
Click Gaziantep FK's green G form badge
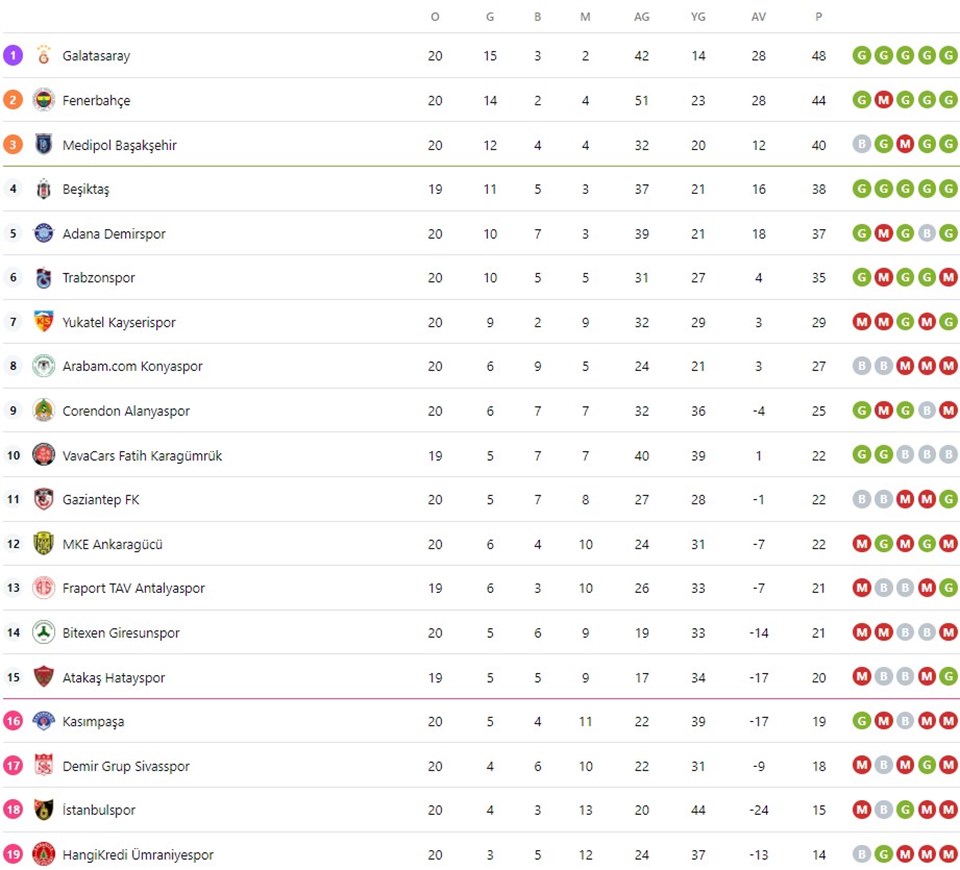[948, 500]
